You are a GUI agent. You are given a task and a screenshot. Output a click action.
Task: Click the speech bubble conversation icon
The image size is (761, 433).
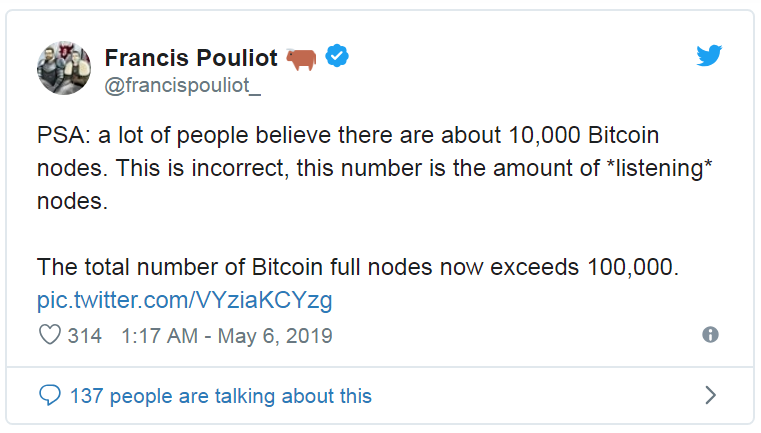click(x=50, y=396)
